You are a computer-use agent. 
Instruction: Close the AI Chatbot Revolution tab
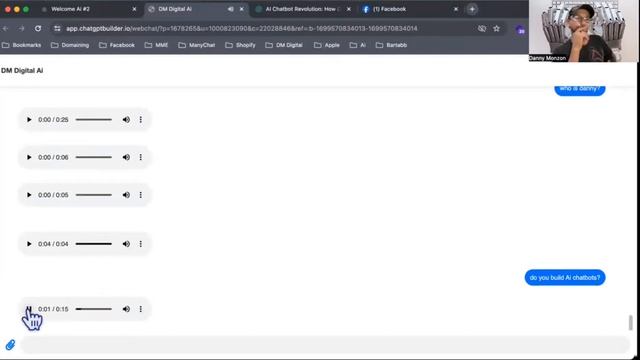[349, 9]
